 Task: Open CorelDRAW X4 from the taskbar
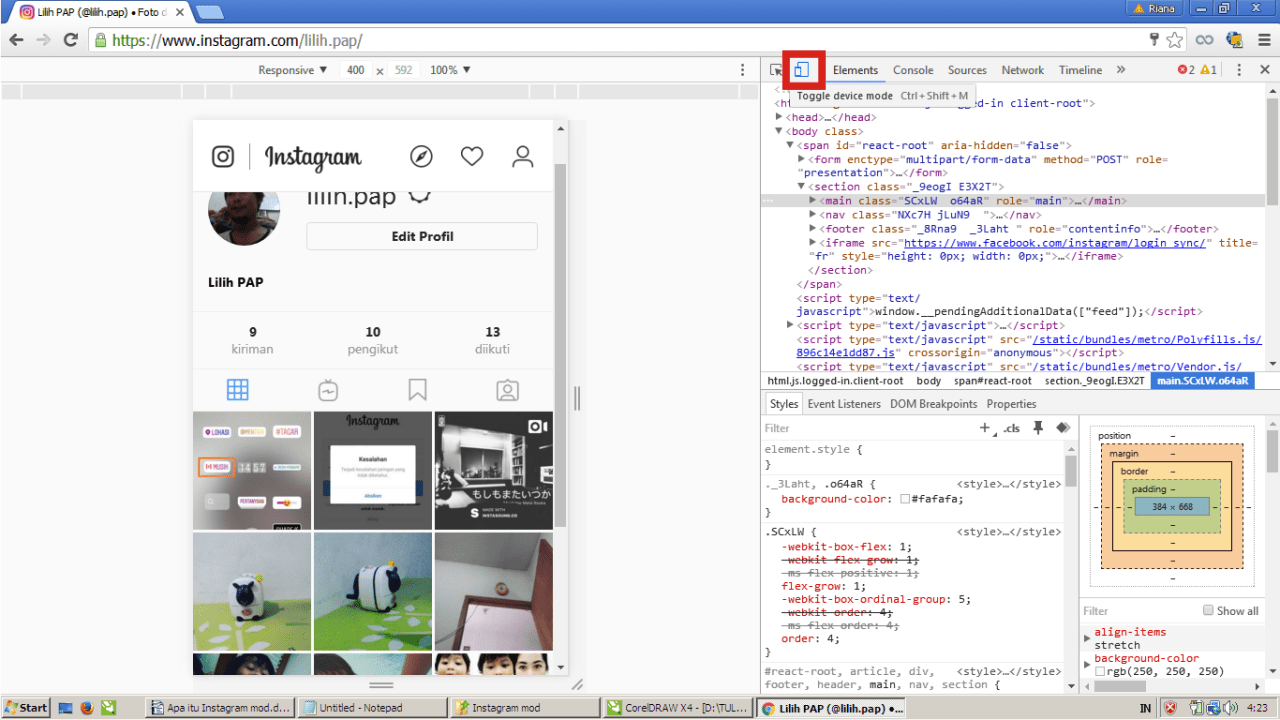point(679,708)
